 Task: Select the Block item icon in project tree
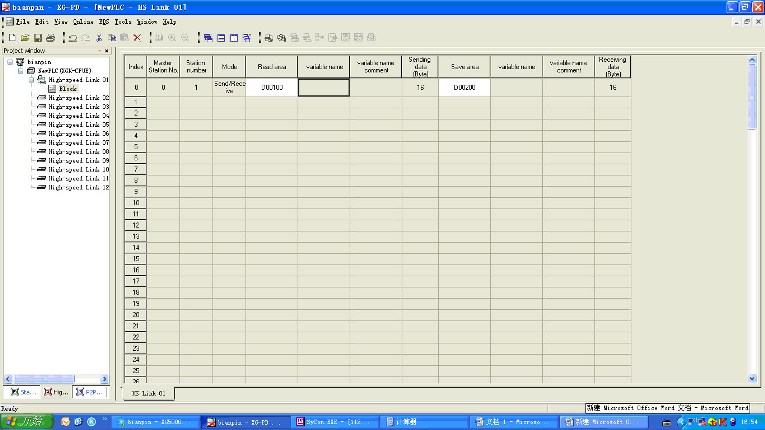pyautogui.click(x=52, y=88)
